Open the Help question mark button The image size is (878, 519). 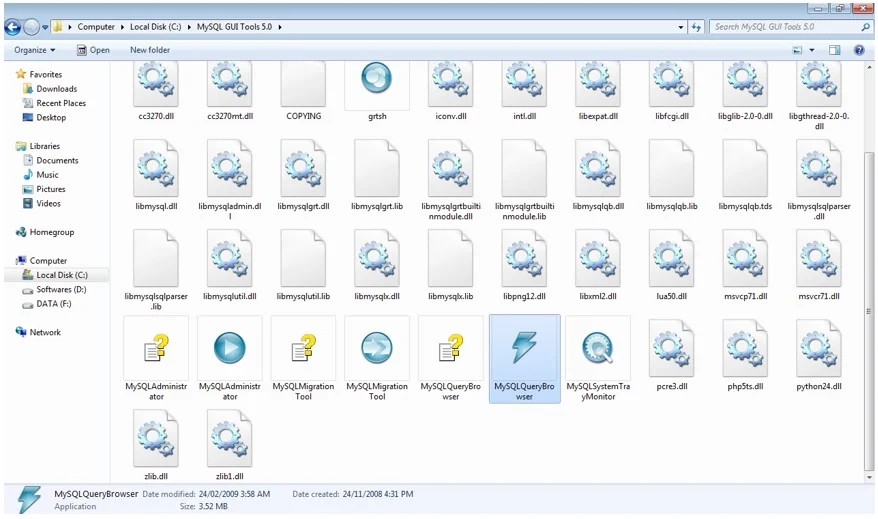tap(859, 50)
